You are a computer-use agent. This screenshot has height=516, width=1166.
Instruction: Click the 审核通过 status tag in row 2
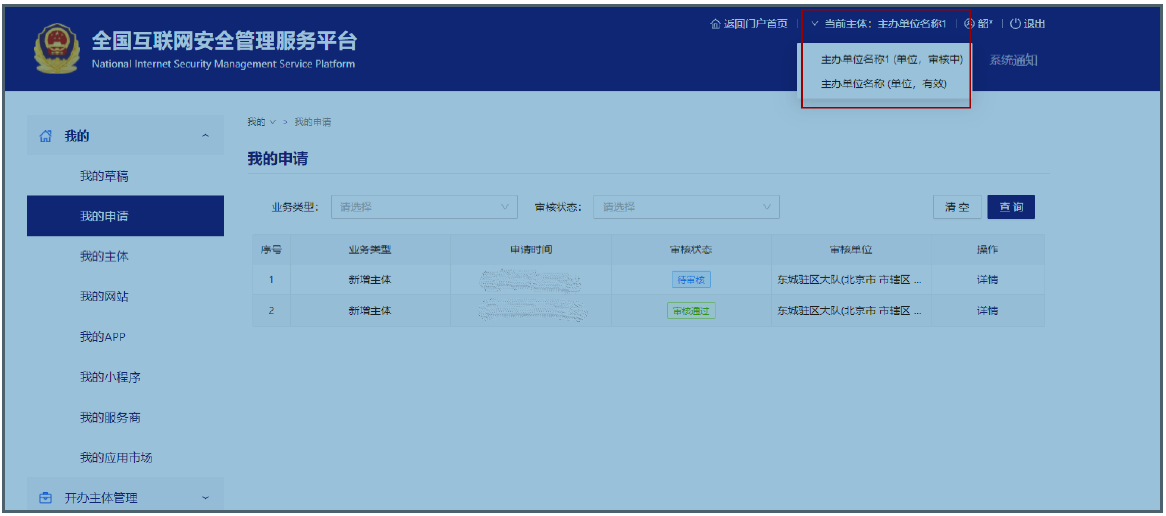click(x=691, y=311)
